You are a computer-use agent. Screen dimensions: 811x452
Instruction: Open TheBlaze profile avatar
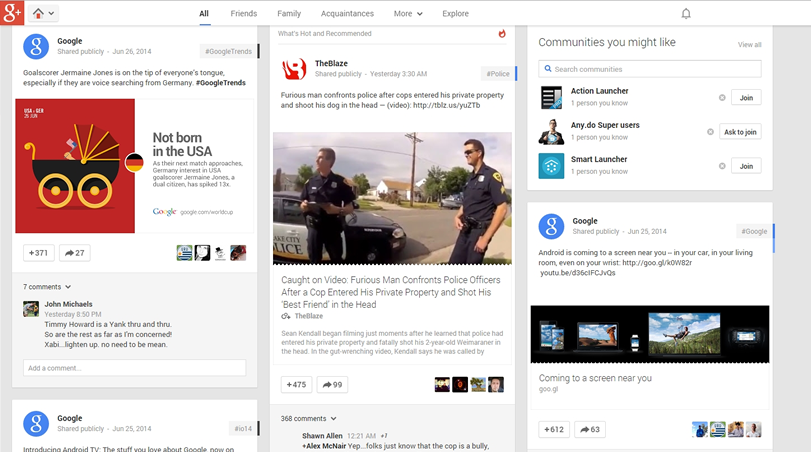pyautogui.click(x=294, y=68)
